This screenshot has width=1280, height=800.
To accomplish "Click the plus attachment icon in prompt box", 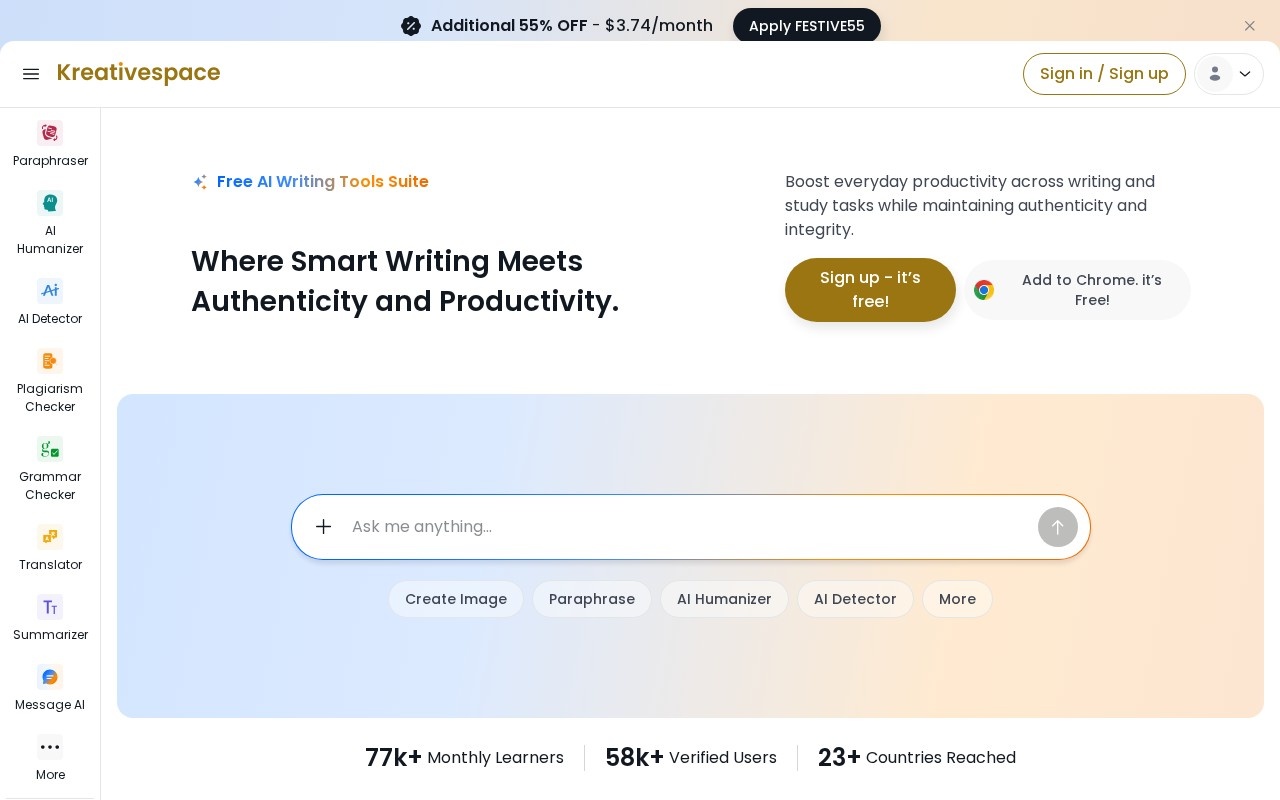I will pos(323,527).
